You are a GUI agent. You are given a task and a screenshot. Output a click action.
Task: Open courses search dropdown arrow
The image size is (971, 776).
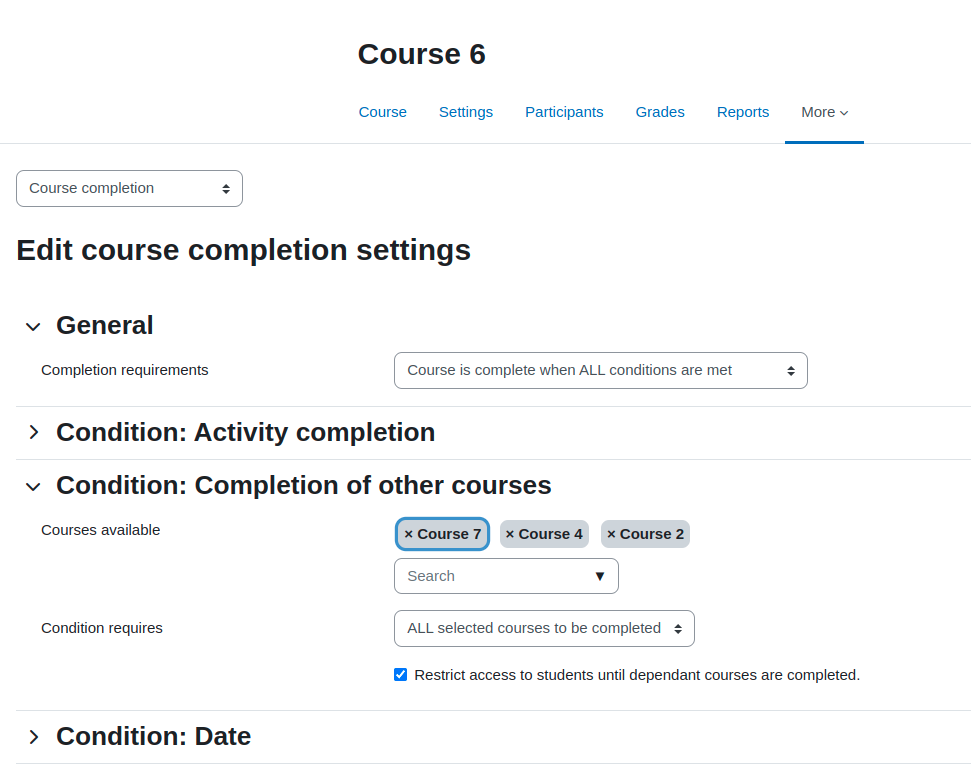coord(599,576)
